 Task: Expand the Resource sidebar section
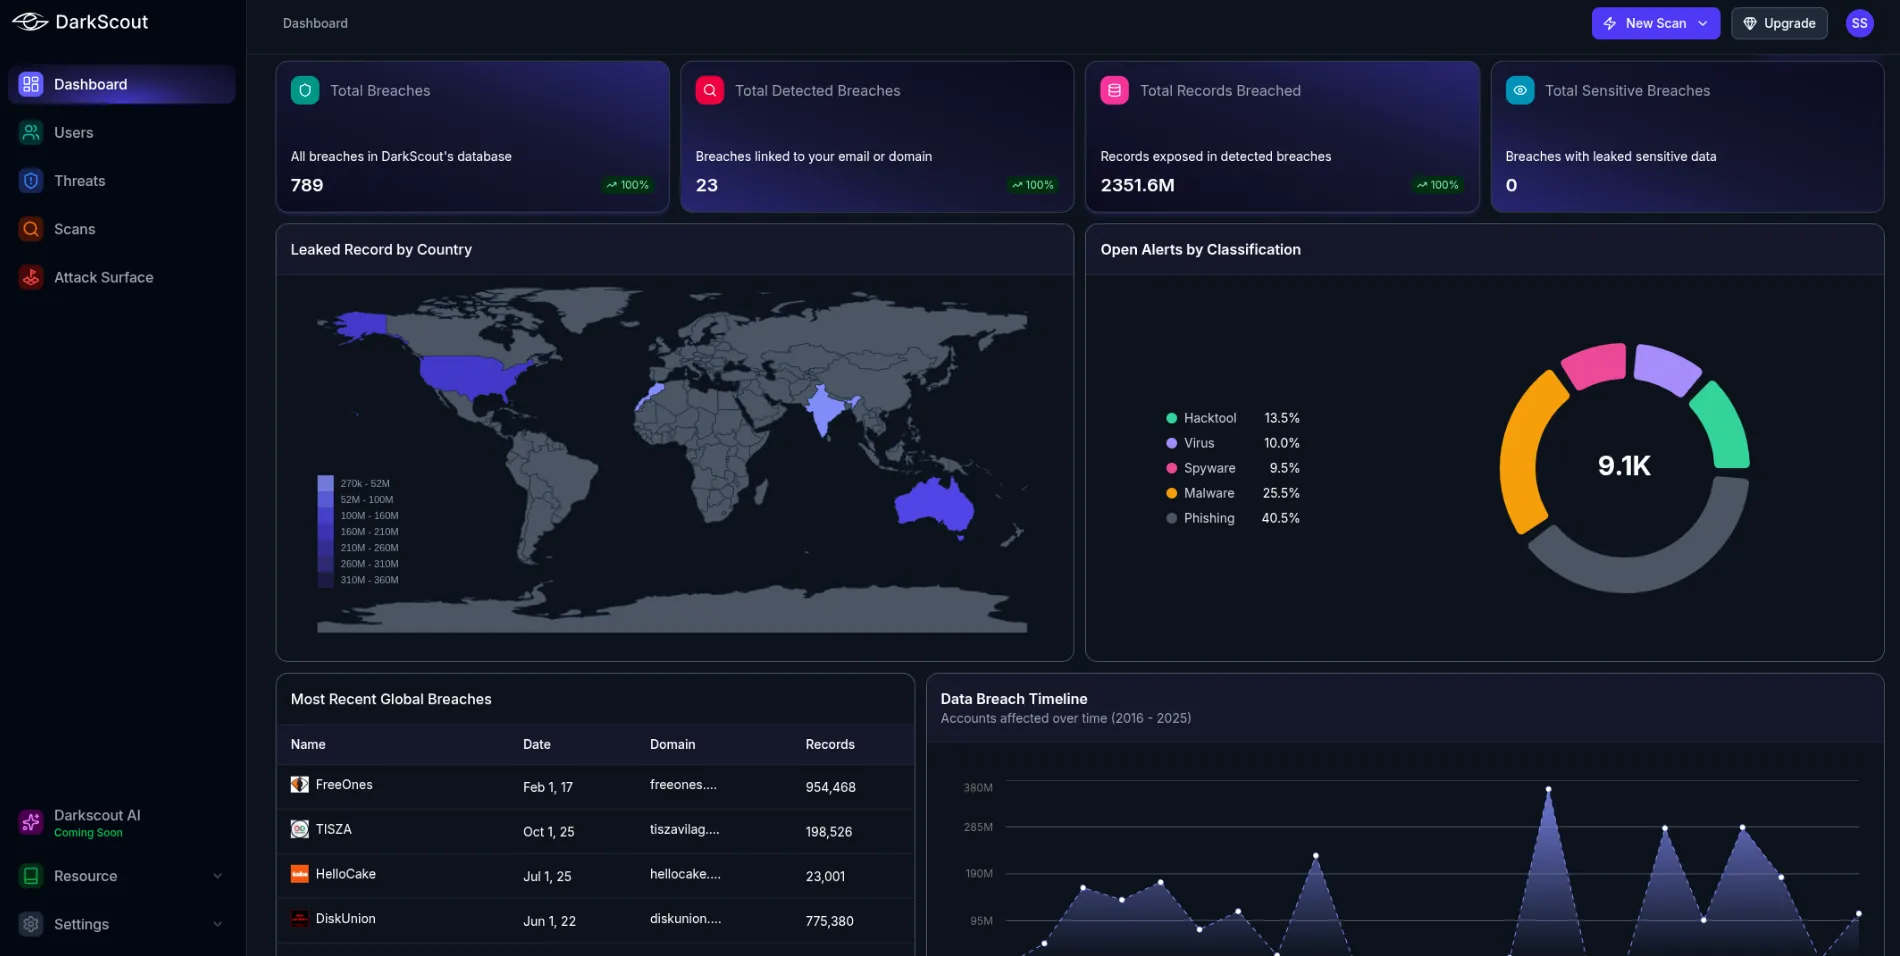pyautogui.click(x=120, y=876)
